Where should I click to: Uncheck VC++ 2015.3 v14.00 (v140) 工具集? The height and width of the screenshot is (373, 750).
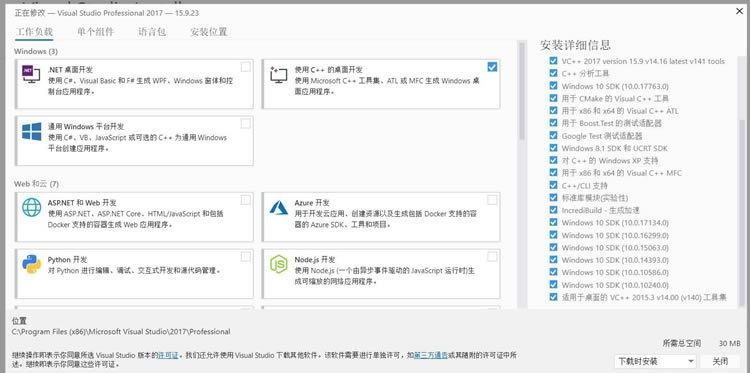[553, 297]
